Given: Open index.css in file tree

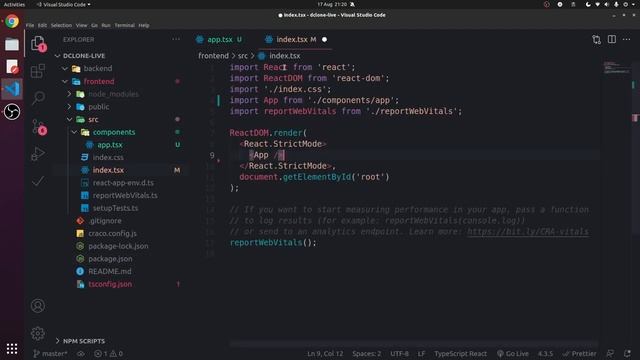Looking at the screenshot, I should (x=108, y=157).
